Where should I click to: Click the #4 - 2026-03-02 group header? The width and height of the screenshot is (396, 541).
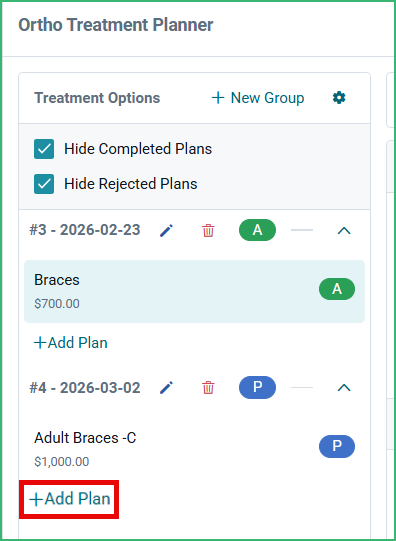[85, 388]
